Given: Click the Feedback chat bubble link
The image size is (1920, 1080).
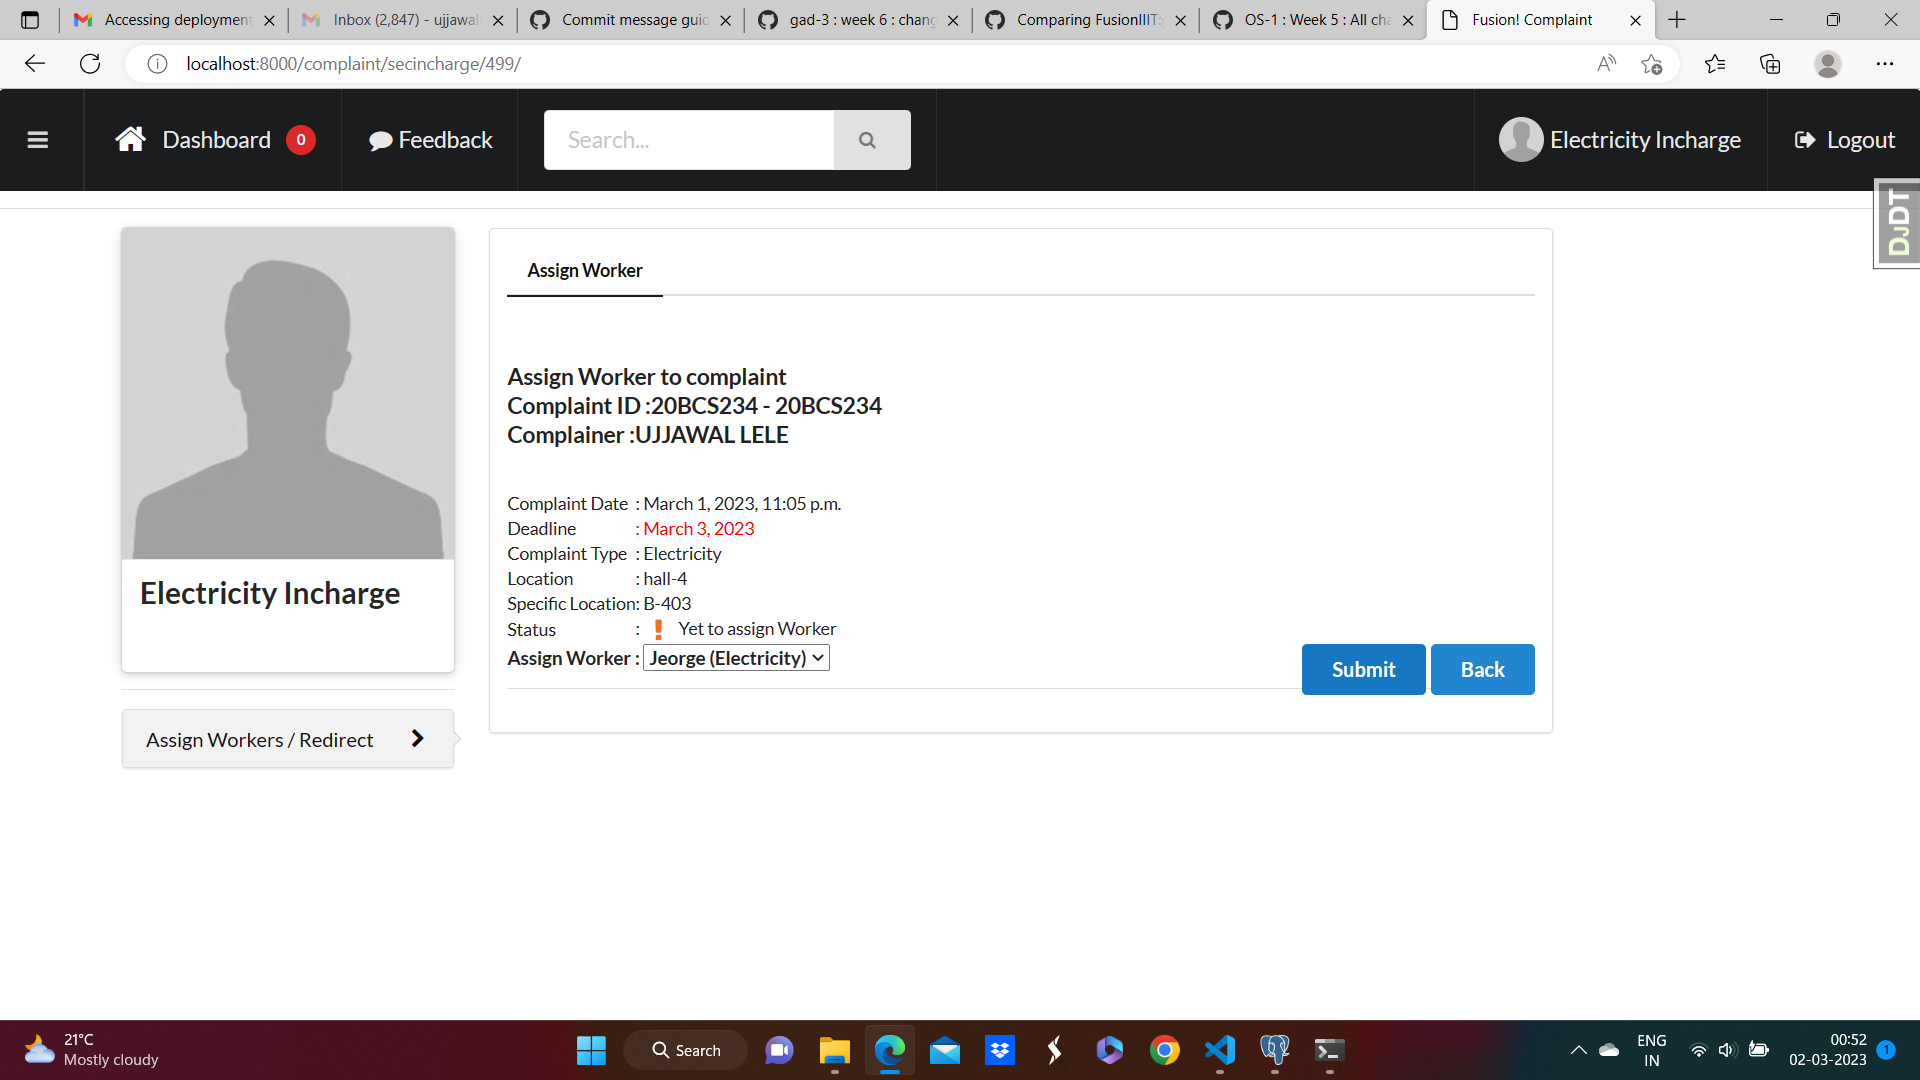Looking at the screenshot, I should (x=431, y=140).
